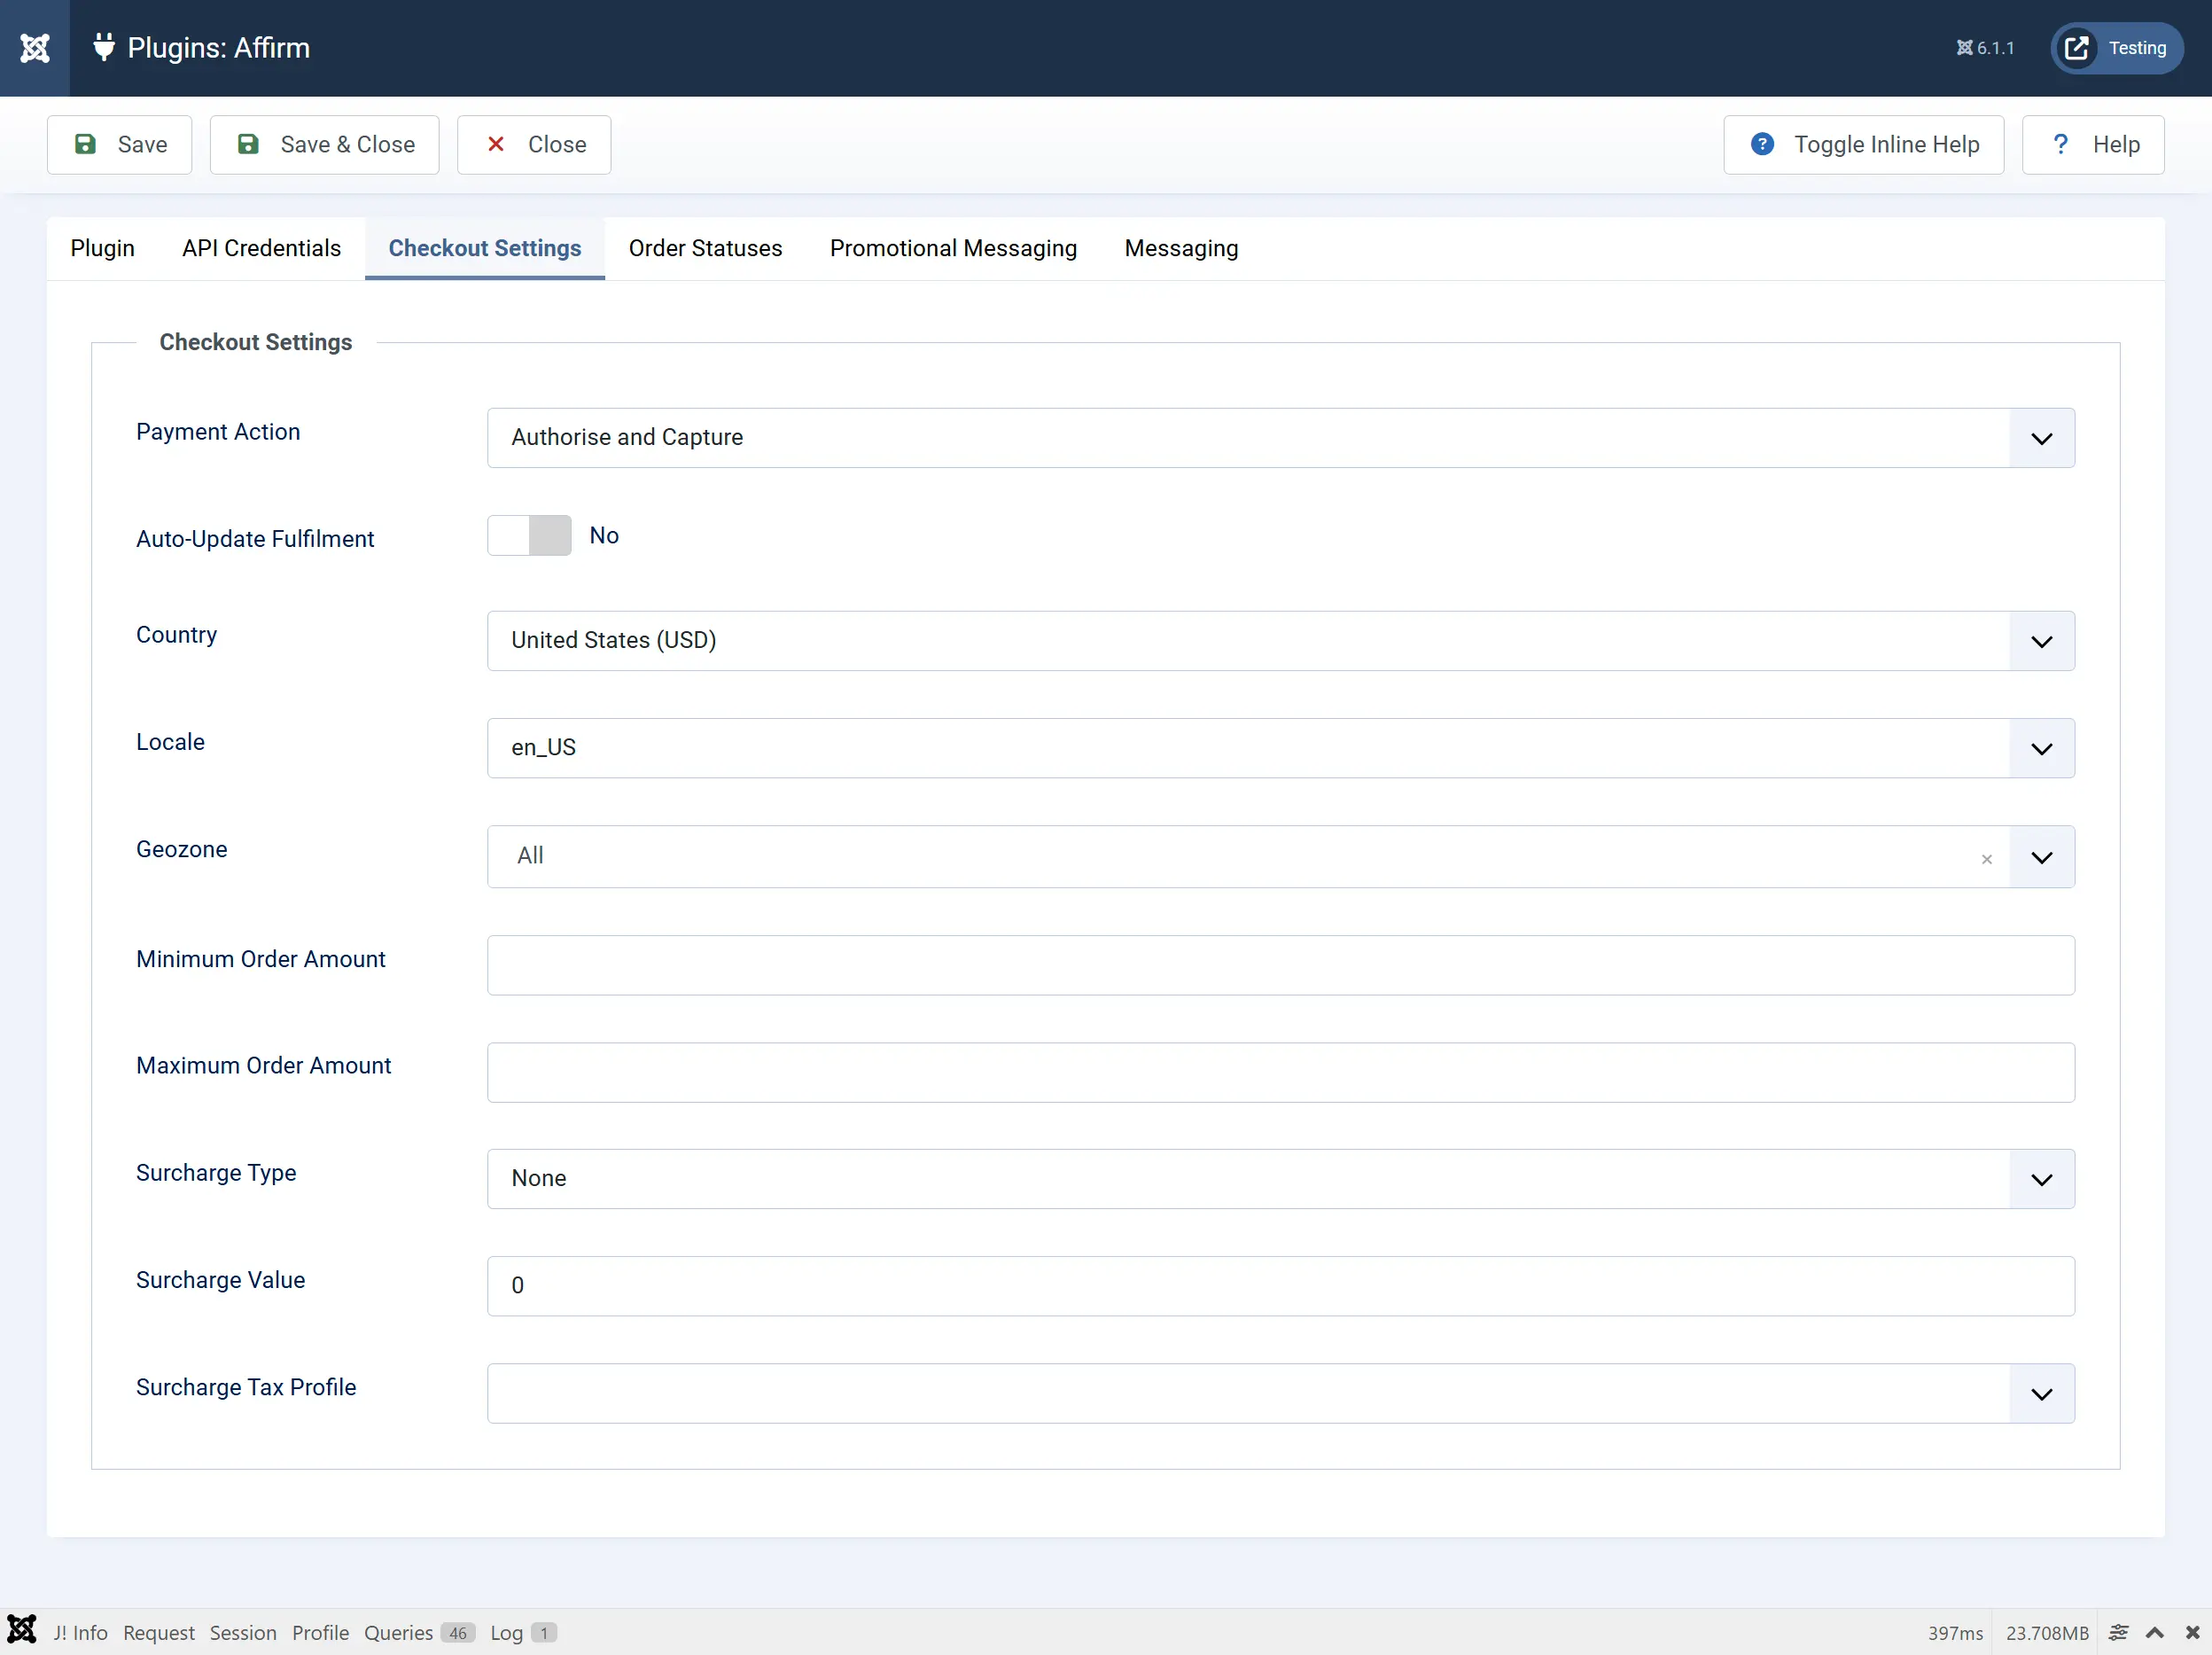2212x1655 pixels.
Task: Click the debug bar settings sliders icon
Action: pos(2118,1633)
